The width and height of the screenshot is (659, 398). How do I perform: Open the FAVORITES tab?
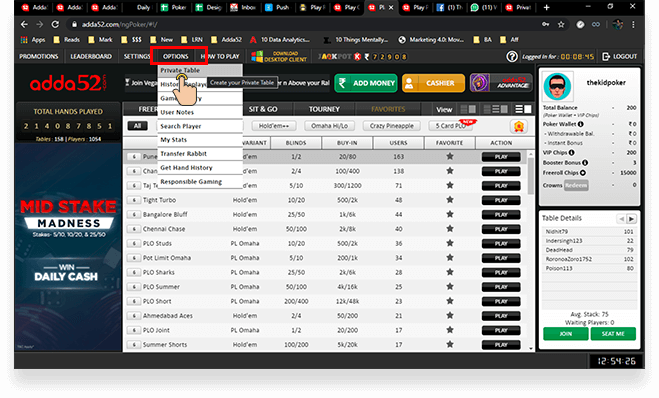pos(388,109)
